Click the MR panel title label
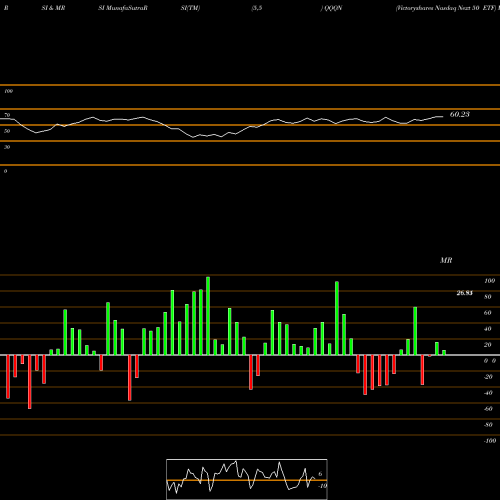500x500 pixels. pyautogui.click(x=446, y=260)
